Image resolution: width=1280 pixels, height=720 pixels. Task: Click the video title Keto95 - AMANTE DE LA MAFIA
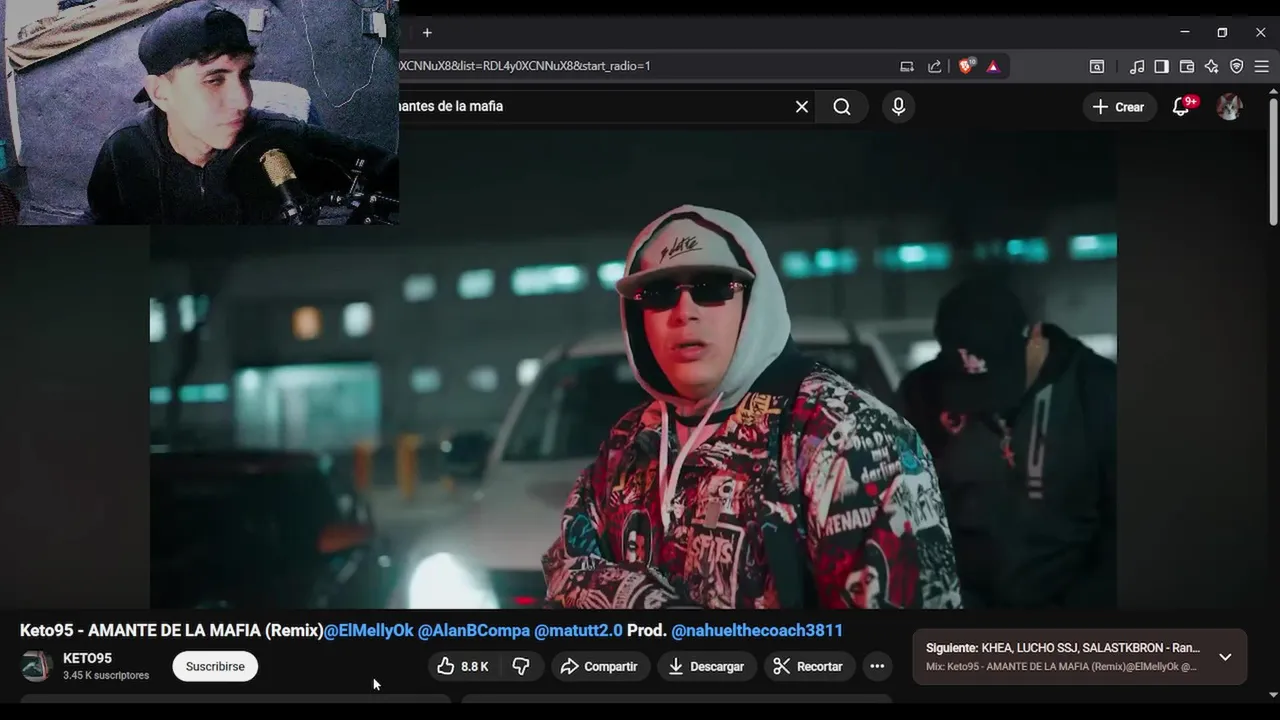tap(170, 631)
